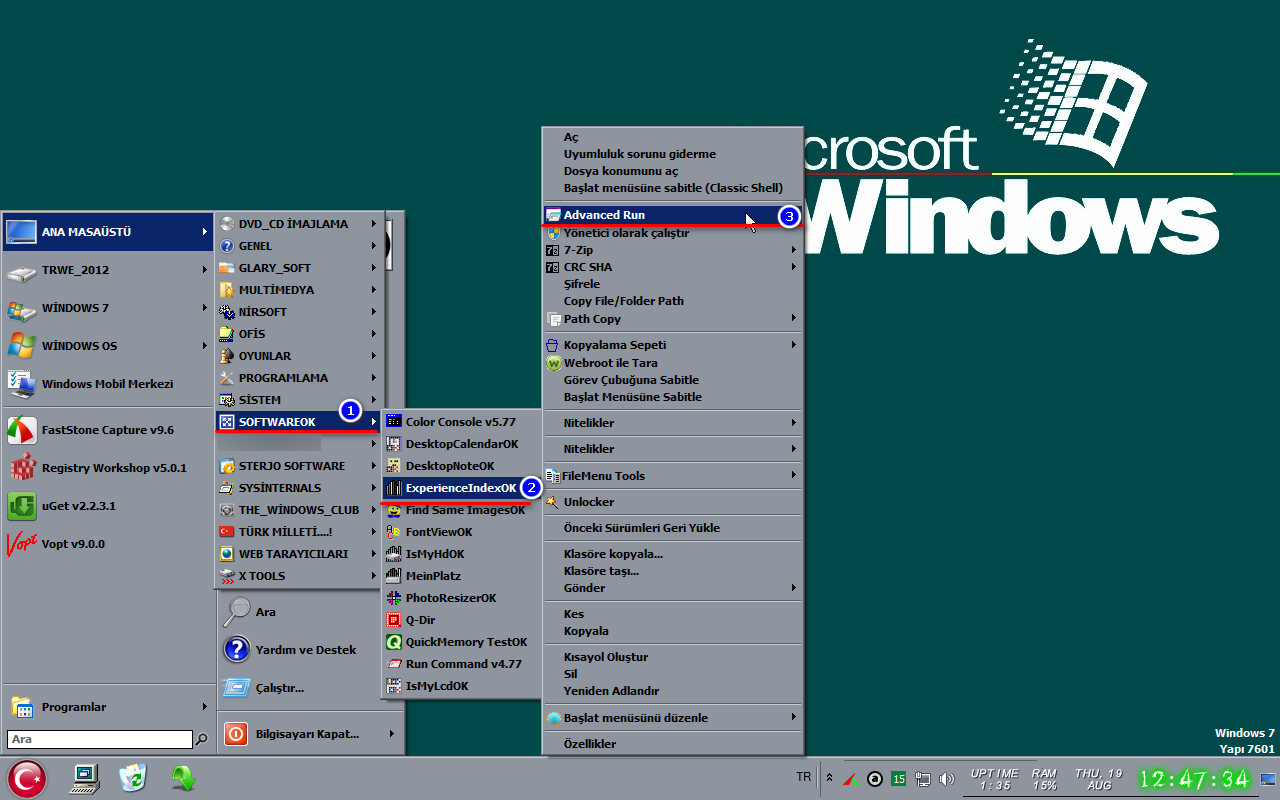This screenshot has height=800, width=1280.
Task: Click the Ara search input field
Action: click(99, 739)
